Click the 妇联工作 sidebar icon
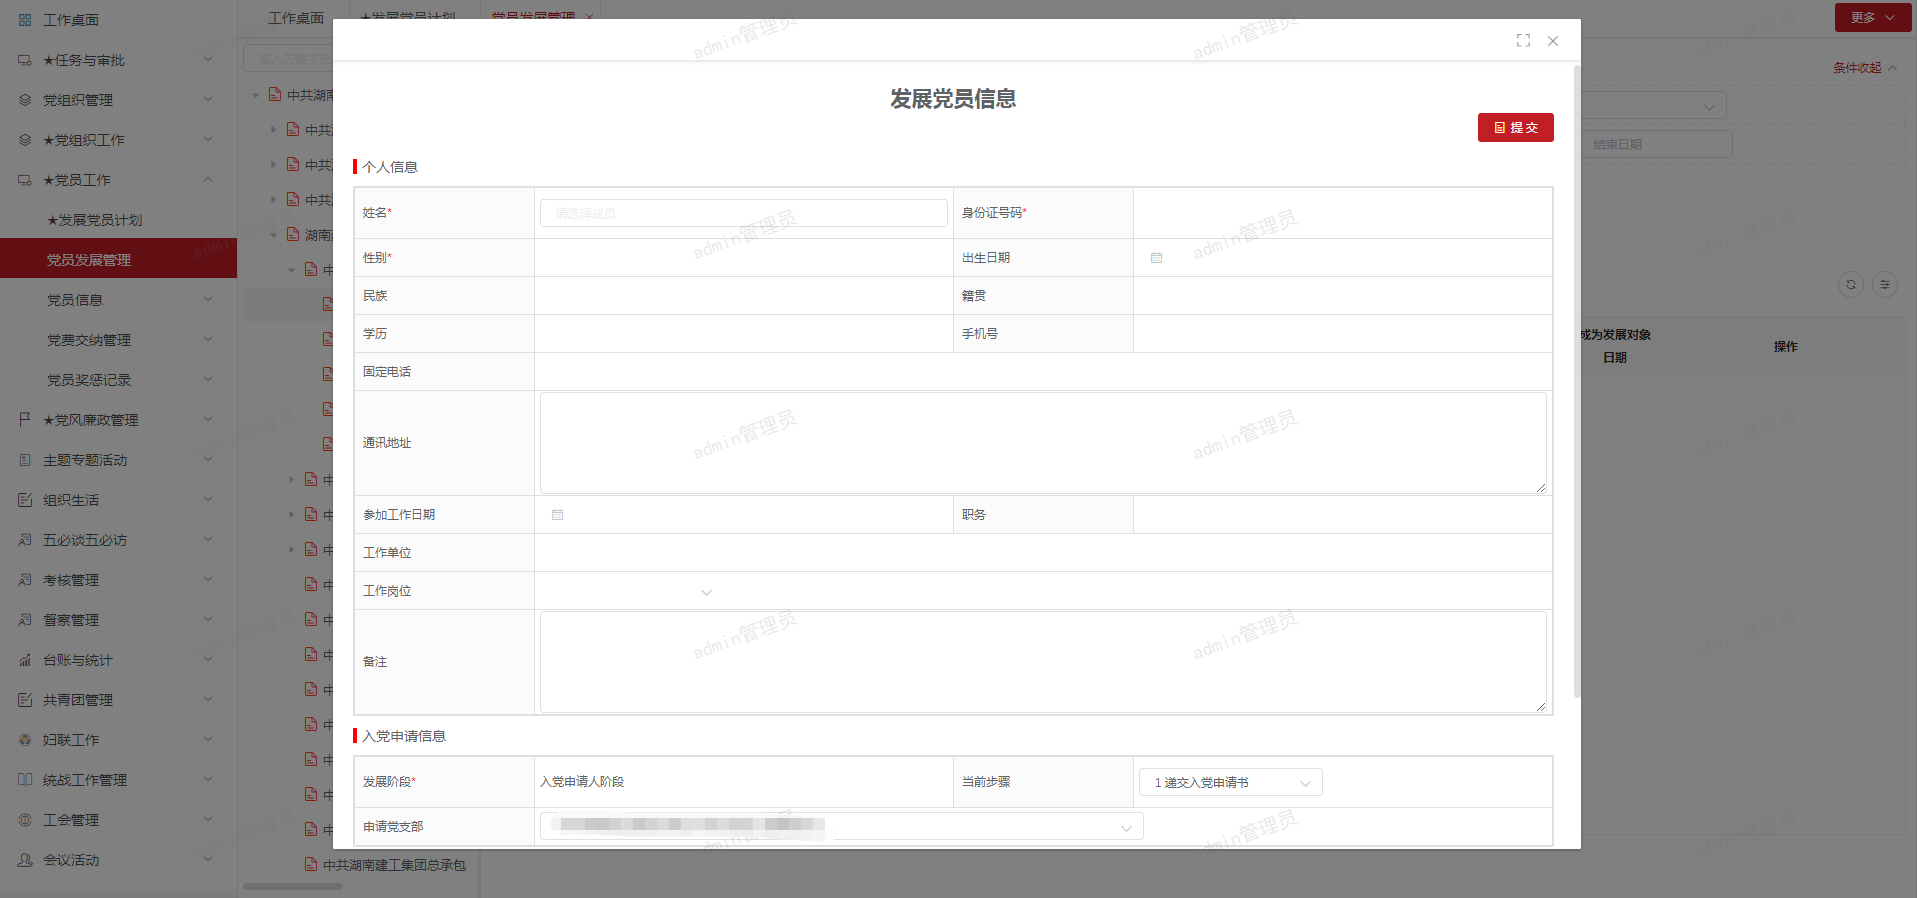The image size is (1917, 898). coord(25,740)
